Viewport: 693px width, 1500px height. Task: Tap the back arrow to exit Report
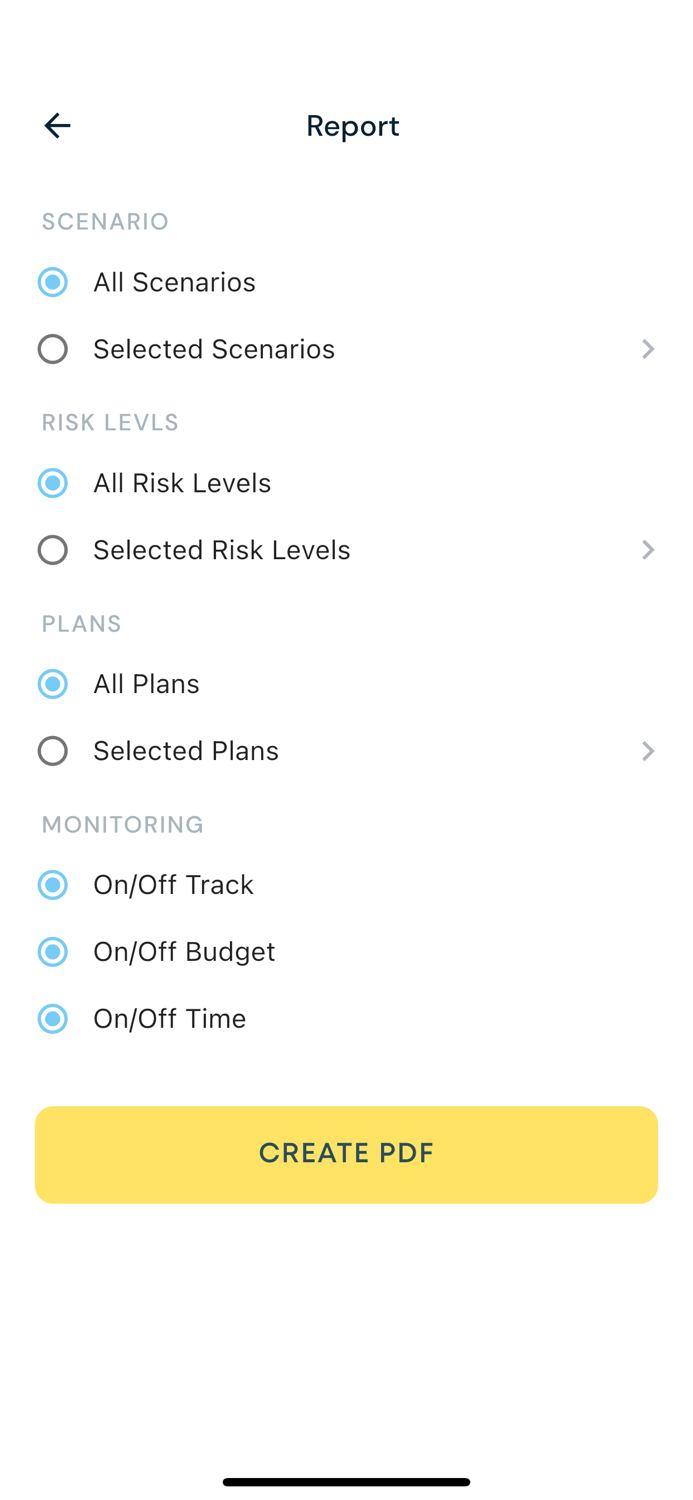click(57, 125)
